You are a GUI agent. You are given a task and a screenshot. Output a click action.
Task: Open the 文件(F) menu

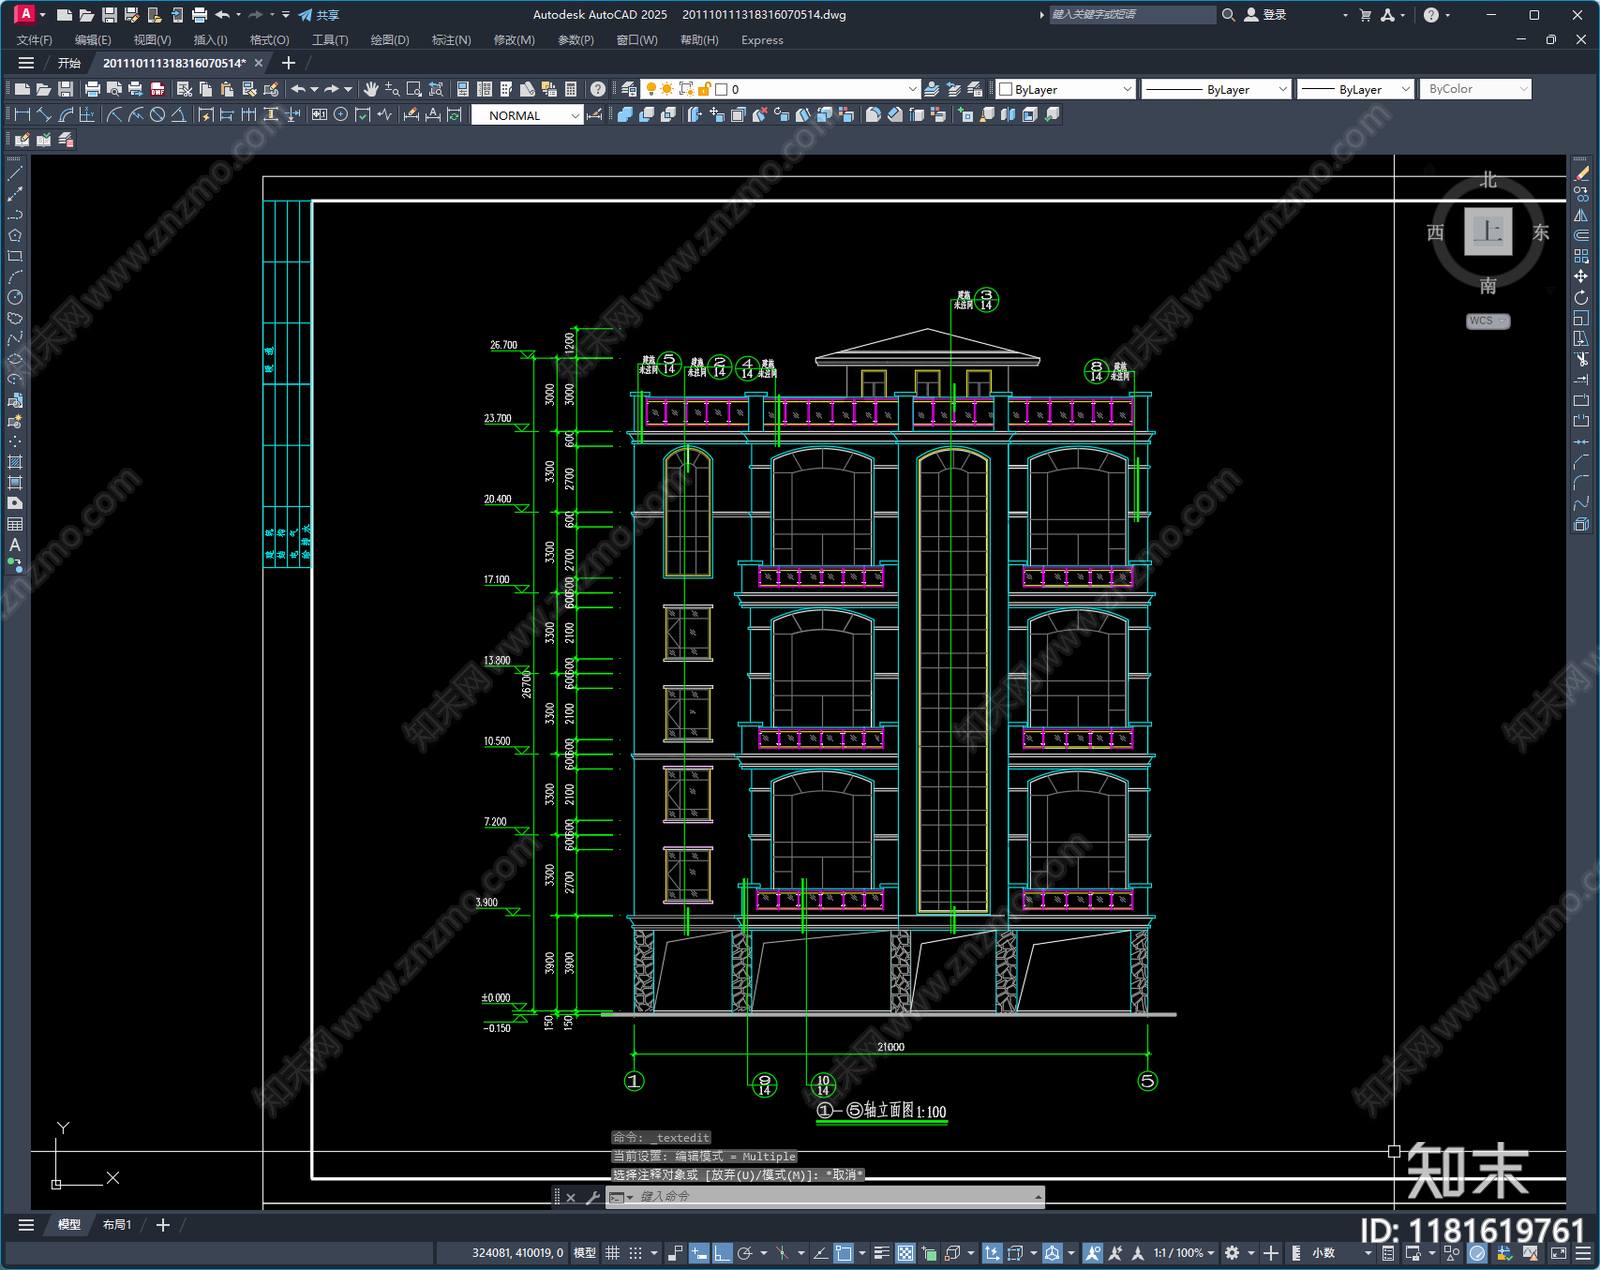click(x=35, y=40)
